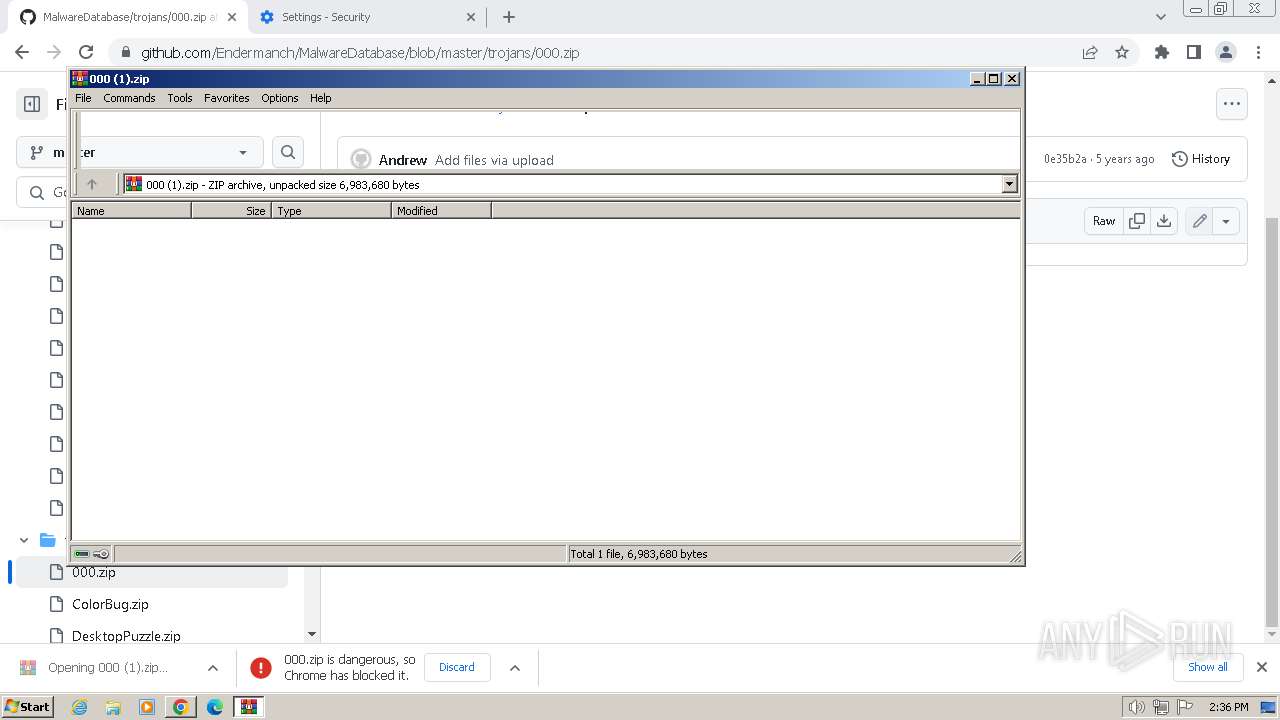The height and width of the screenshot is (720, 1280).
Task: Go forward in Chrome
Action: [55, 52]
